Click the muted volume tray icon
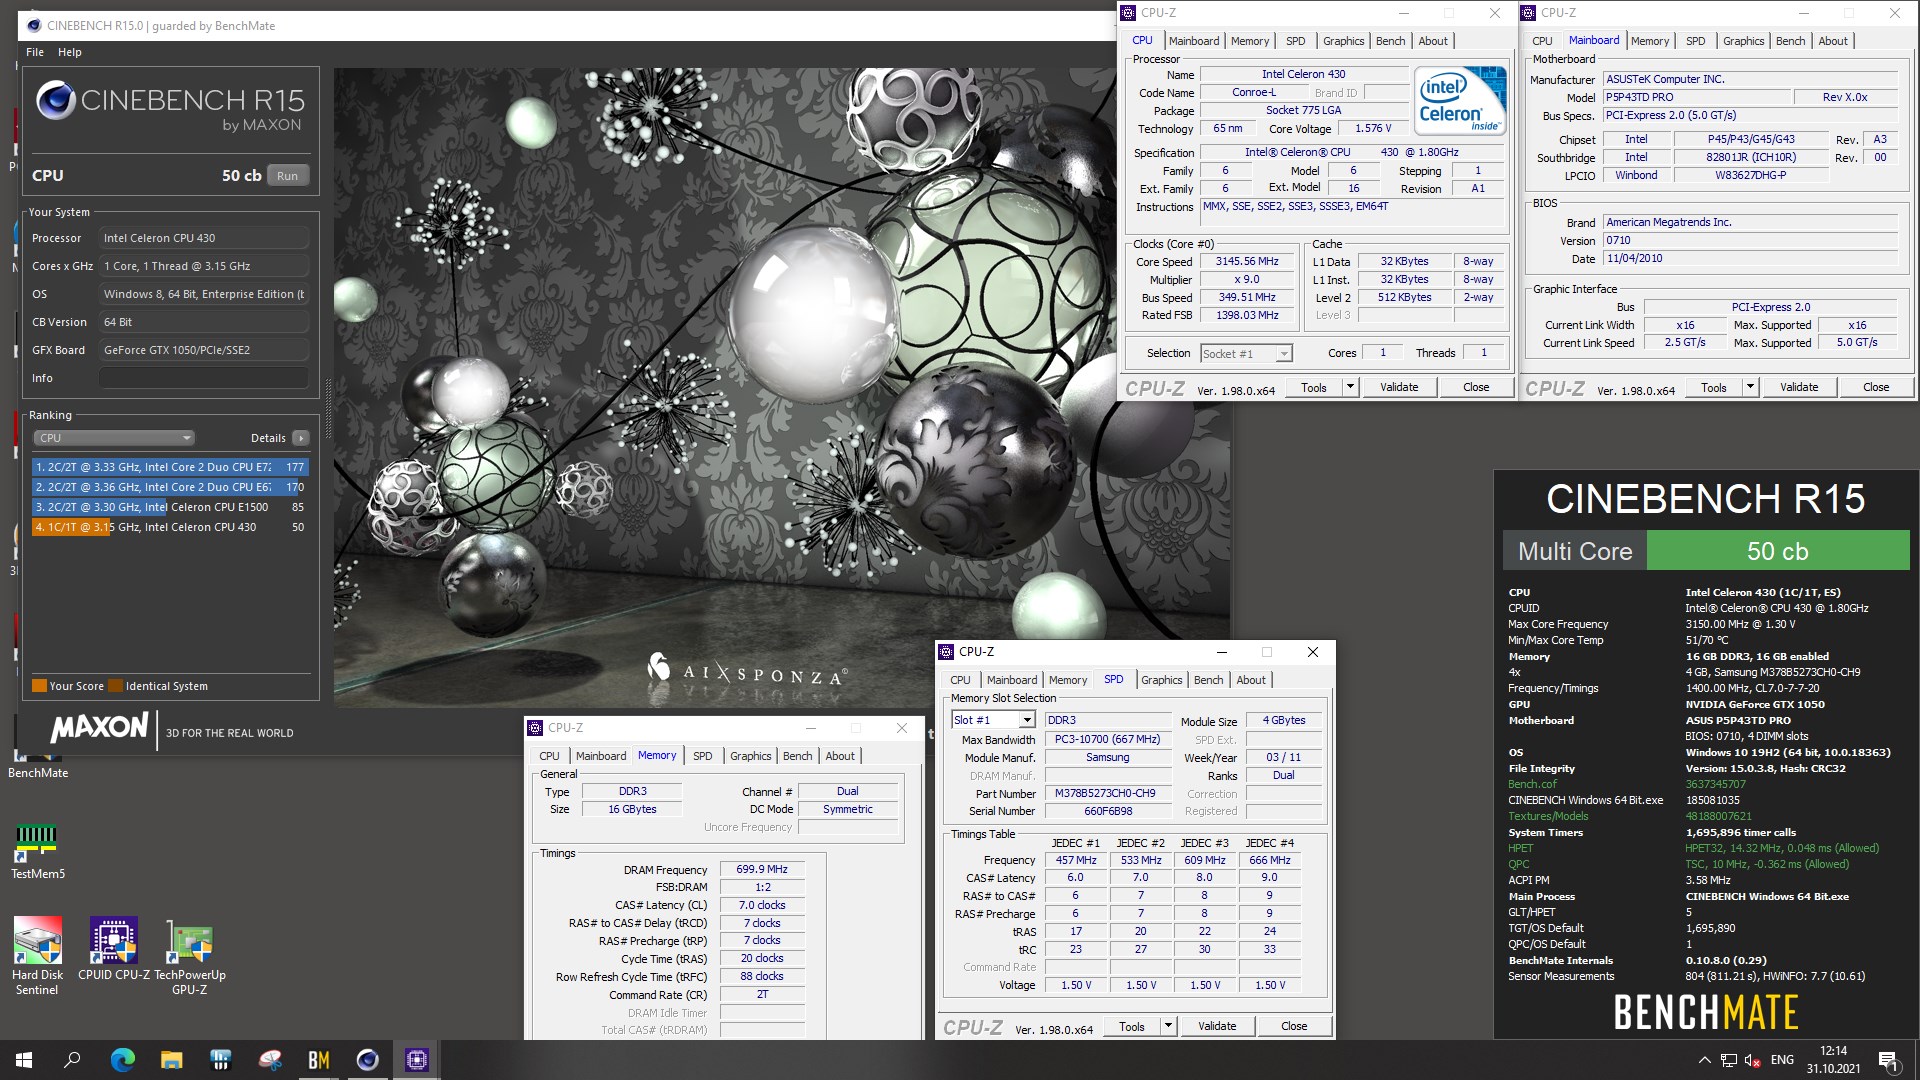The image size is (1920, 1080). 1753,1060
